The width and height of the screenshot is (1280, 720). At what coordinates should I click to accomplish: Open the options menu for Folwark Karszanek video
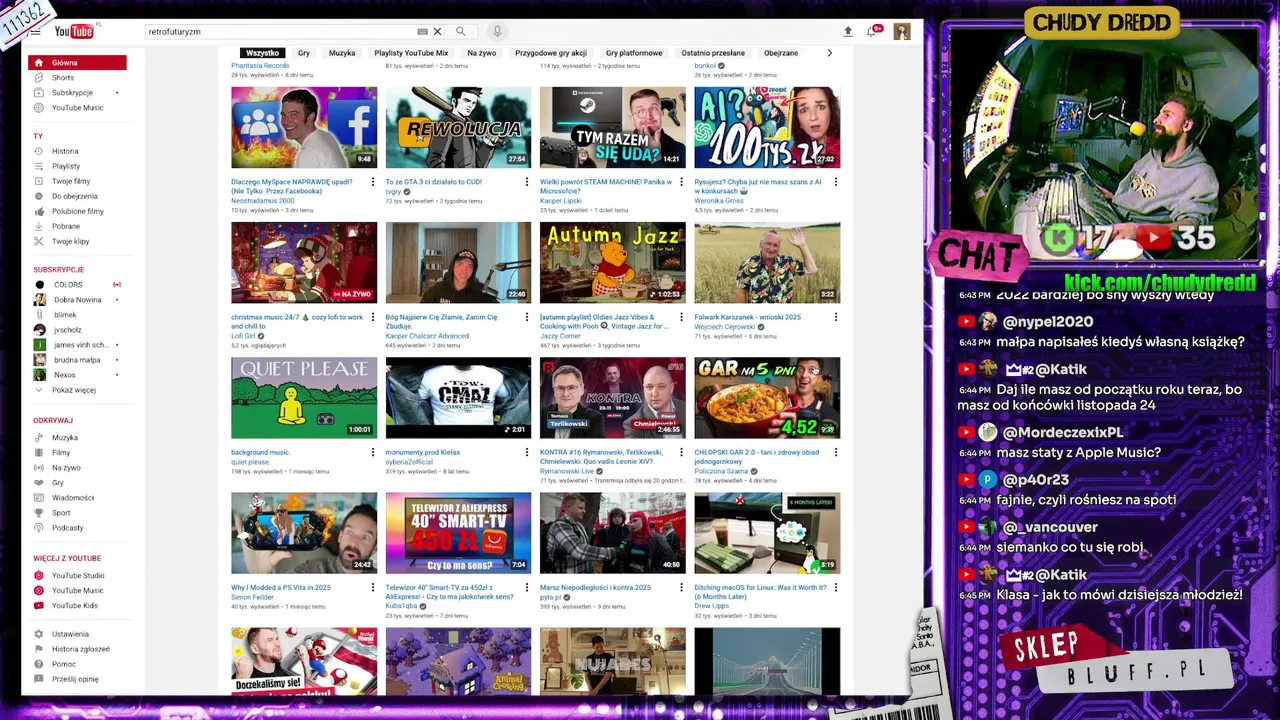[x=836, y=317]
